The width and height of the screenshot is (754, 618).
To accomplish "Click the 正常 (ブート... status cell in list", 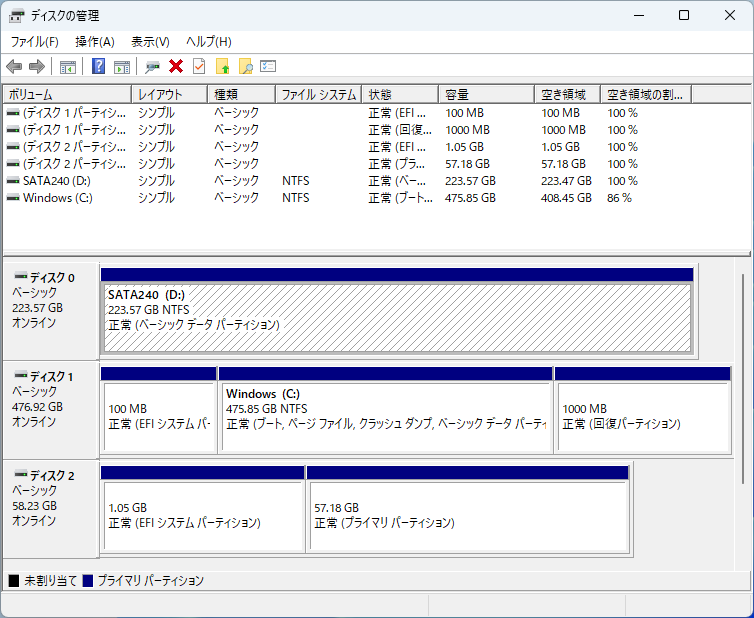I will coord(400,198).
